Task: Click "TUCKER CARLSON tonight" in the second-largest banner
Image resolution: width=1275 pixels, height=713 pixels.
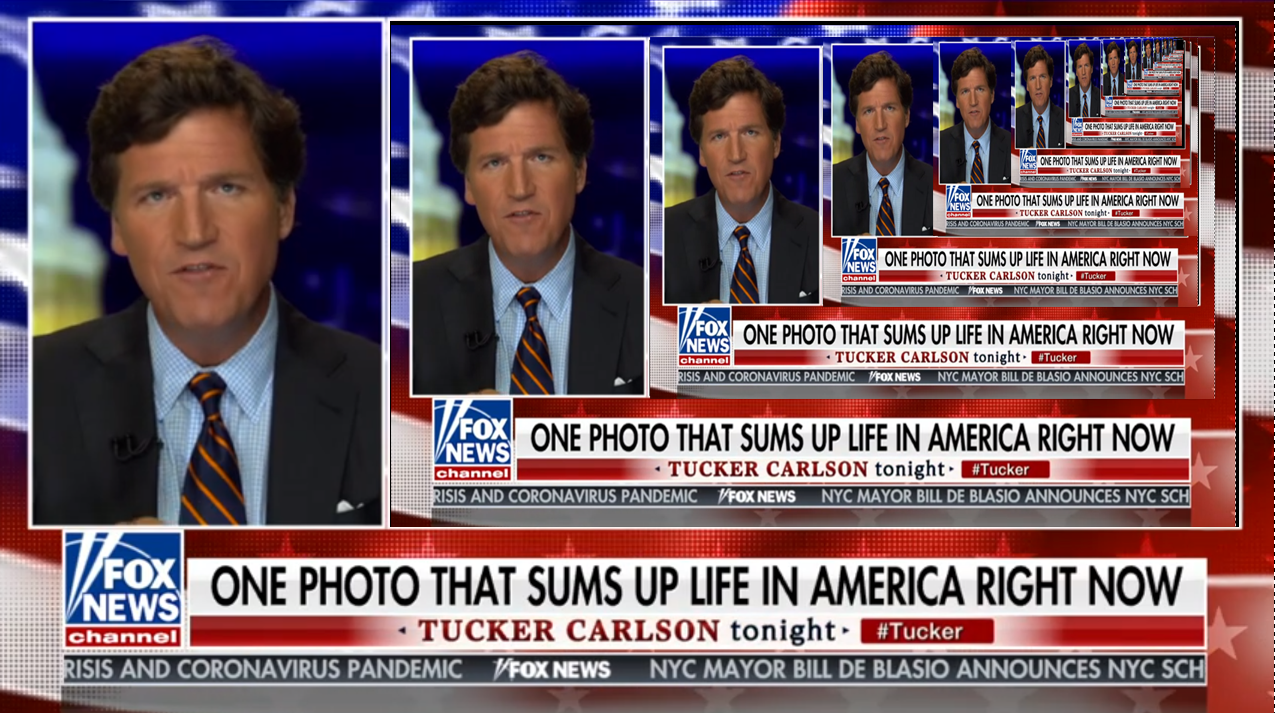Action: [806, 469]
